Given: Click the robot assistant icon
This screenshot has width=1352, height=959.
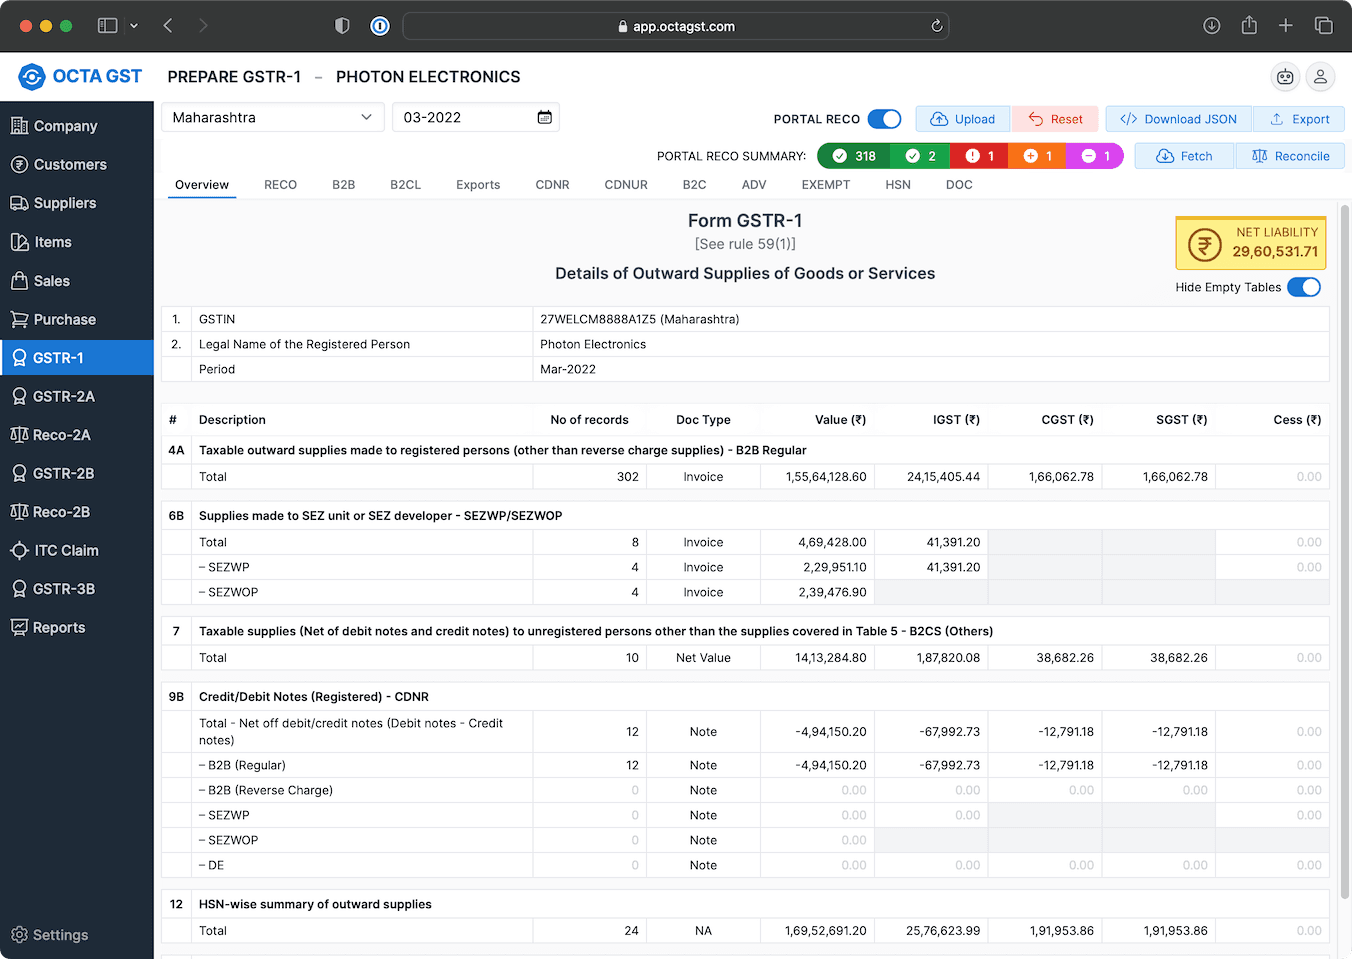Looking at the screenshot, I should (1285, 77).
